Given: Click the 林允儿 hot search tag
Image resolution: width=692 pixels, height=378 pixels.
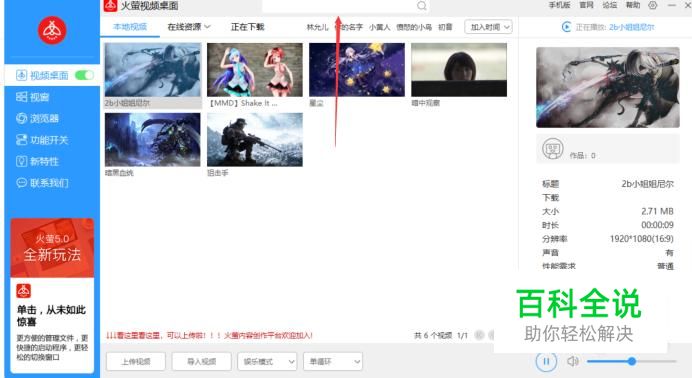Looking at the screenshot, I should point(317,27).
